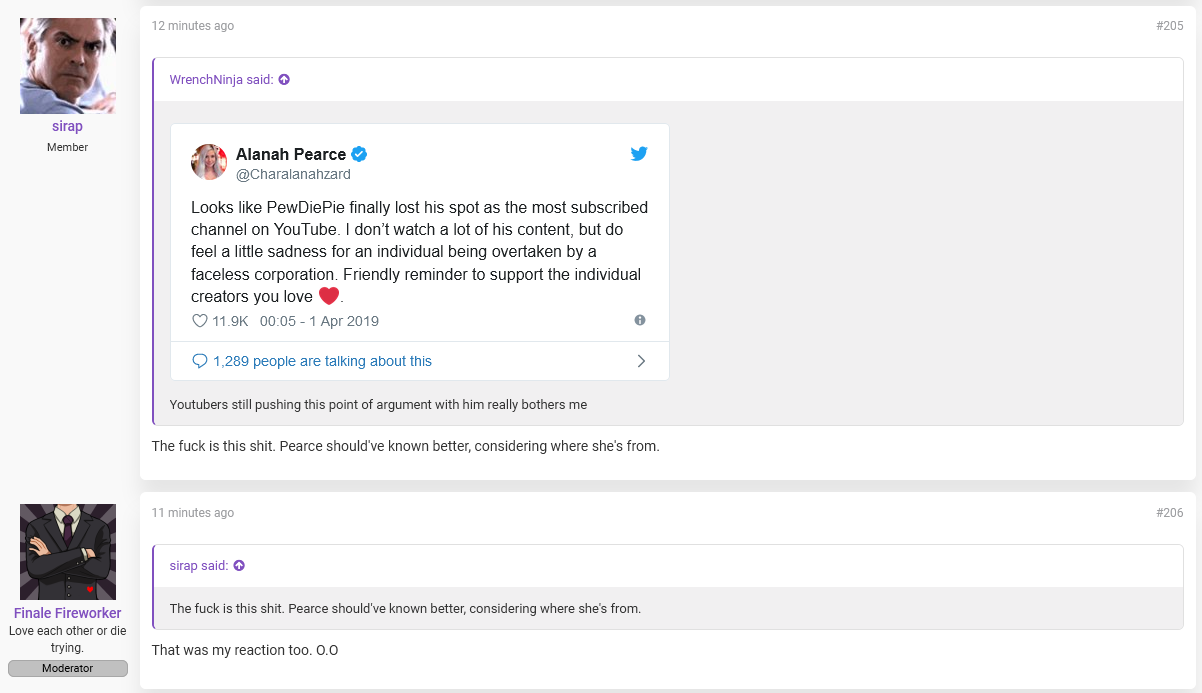1202x693 pixels.
Task: Open Finale Fireworker's avatar image
Action: tap(68, 552)
